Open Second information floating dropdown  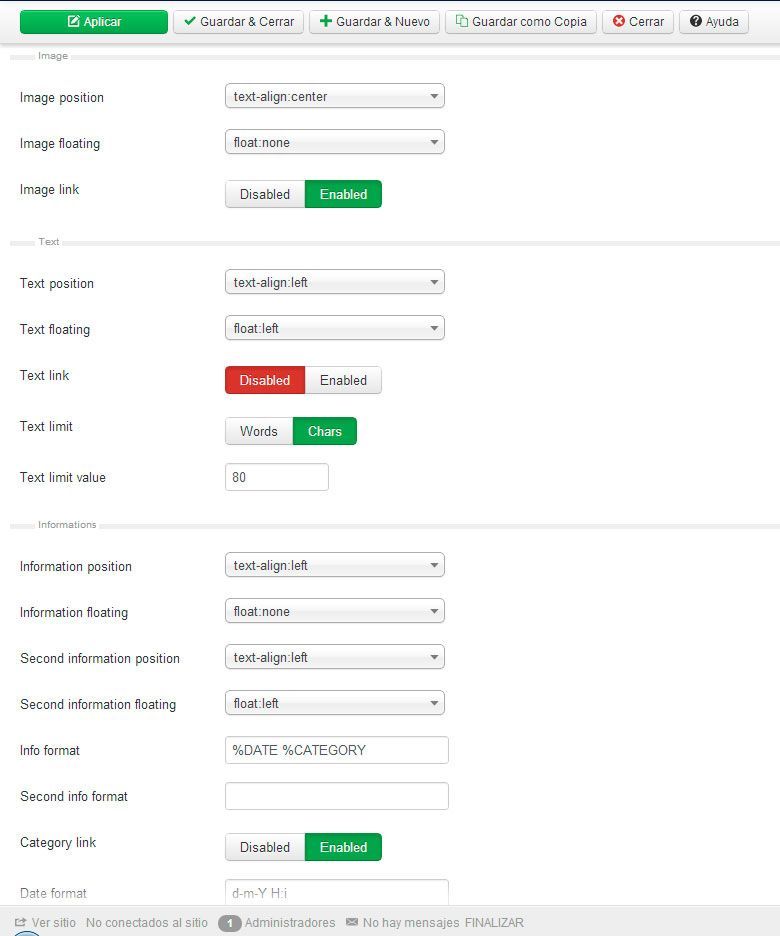(x=335, y=703)
